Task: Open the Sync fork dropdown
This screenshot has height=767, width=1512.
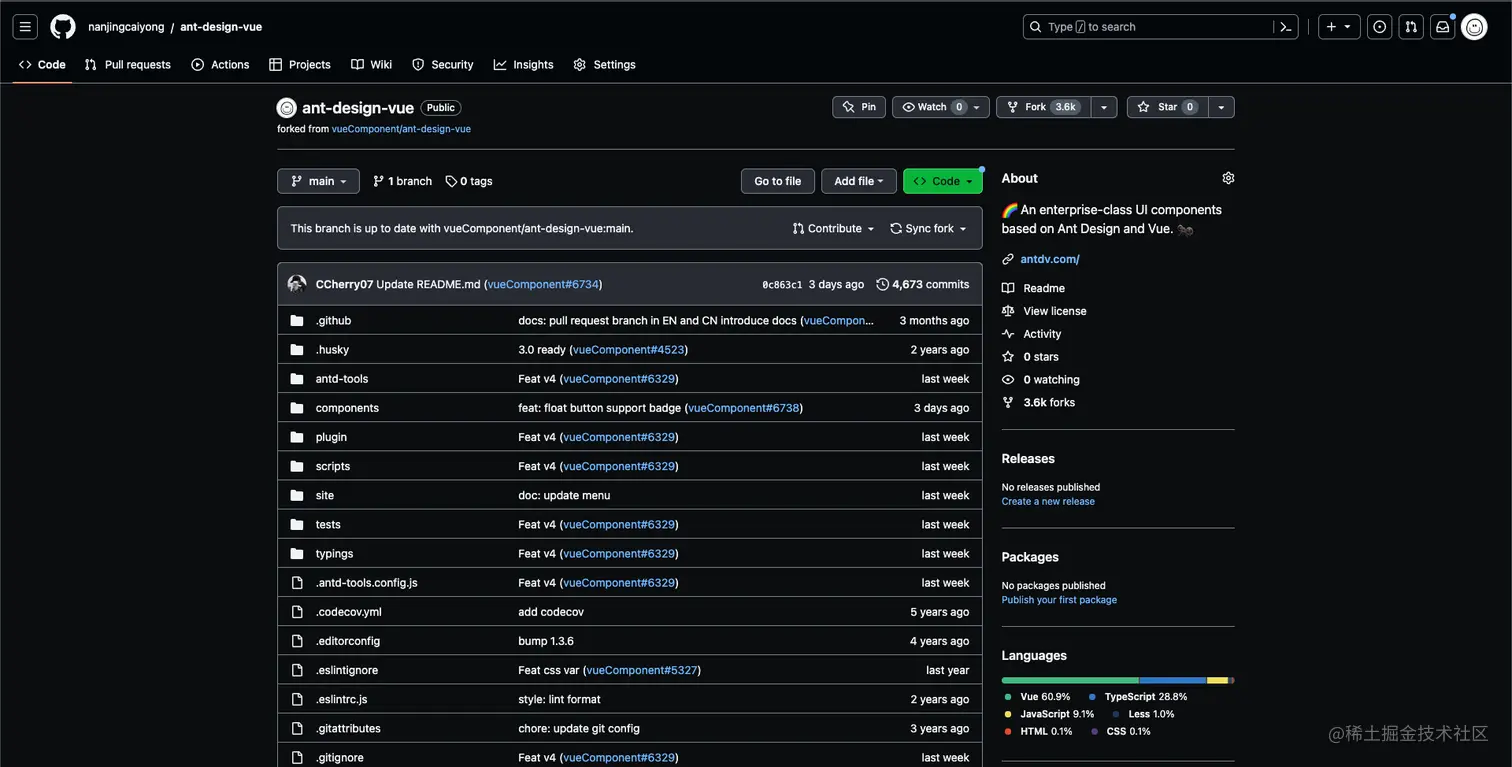Action: (x=929, y=228)
